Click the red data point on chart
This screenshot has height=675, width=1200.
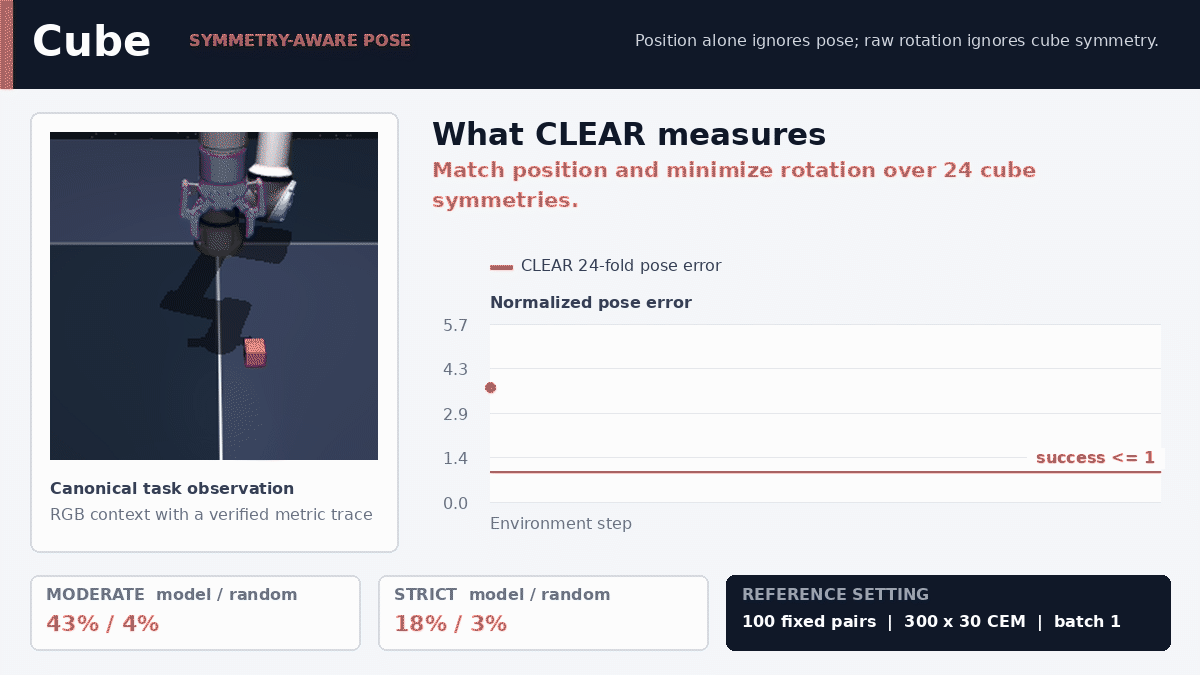tap(490, 388)
